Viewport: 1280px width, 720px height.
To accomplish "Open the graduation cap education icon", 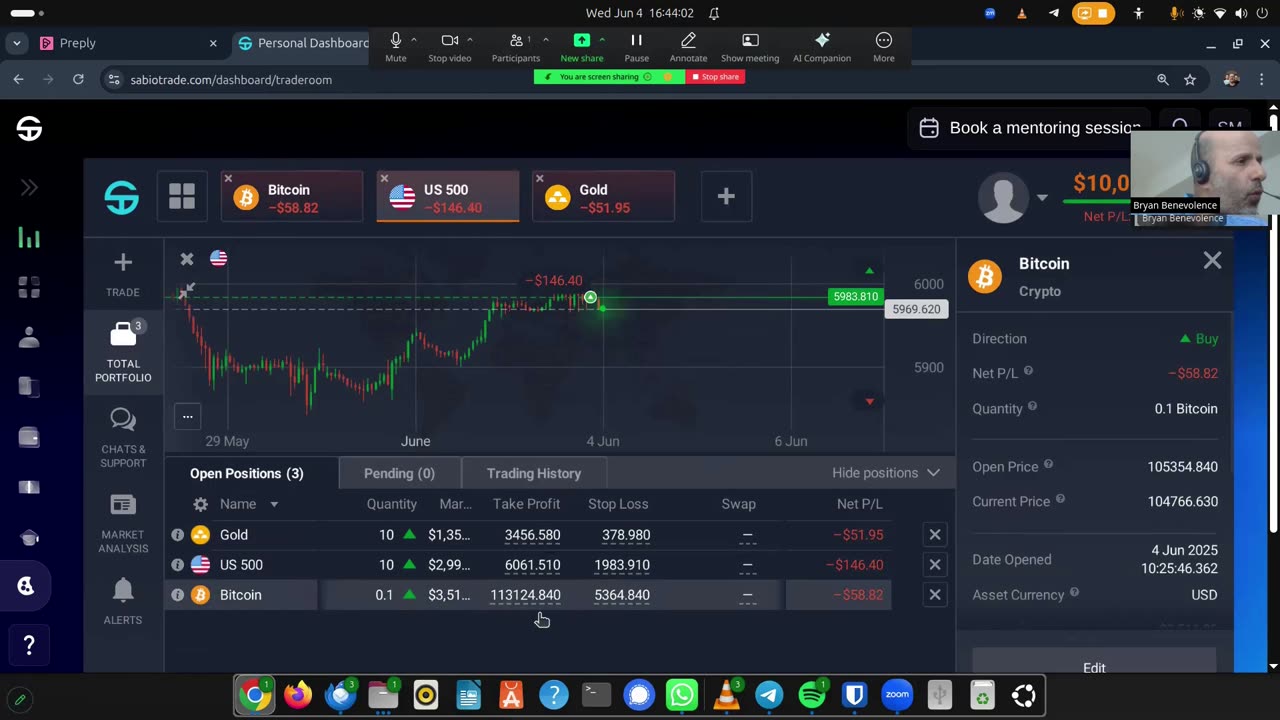I will (29, 538).
